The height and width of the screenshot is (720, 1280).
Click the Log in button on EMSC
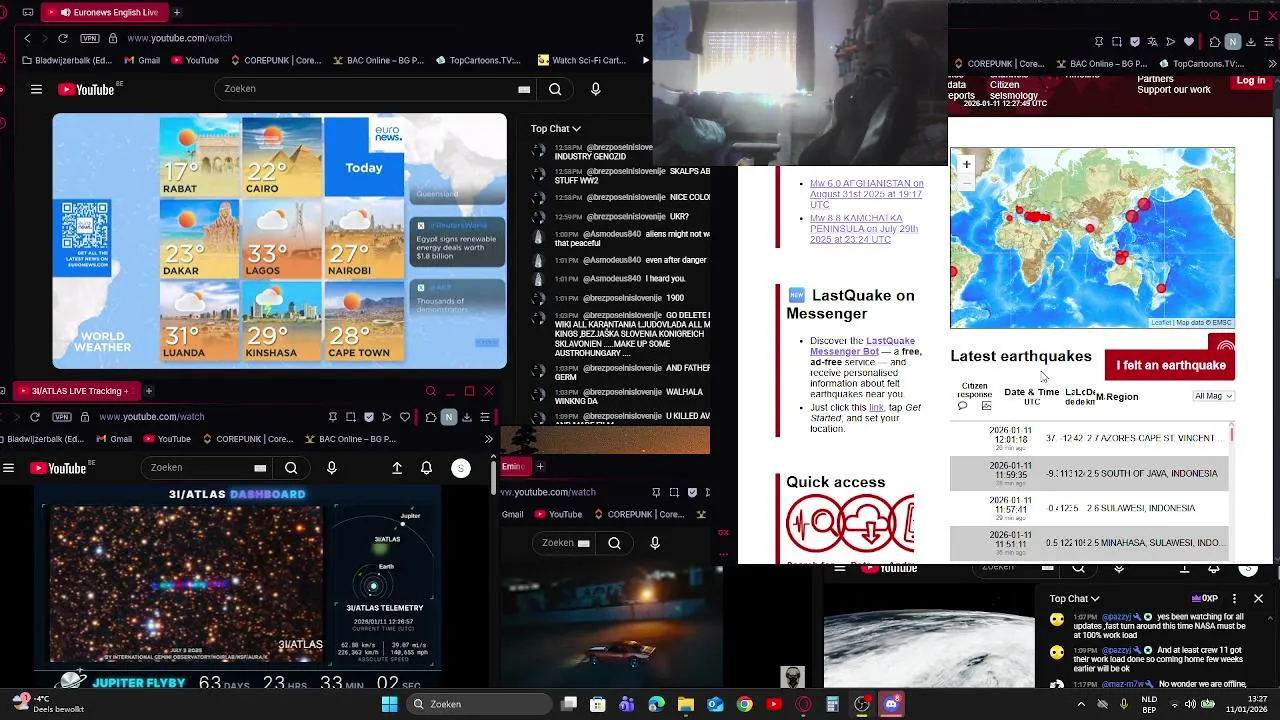click(1250, 81)
